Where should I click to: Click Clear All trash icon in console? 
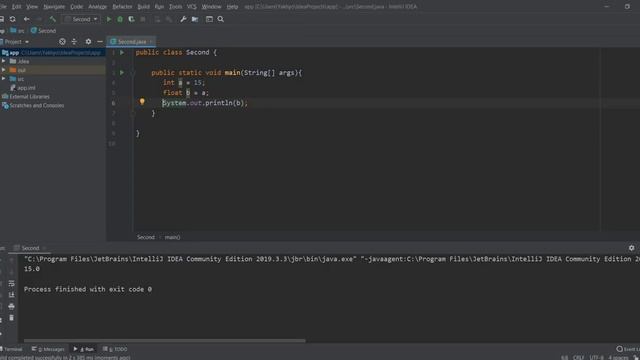click(x=11, y=318)
